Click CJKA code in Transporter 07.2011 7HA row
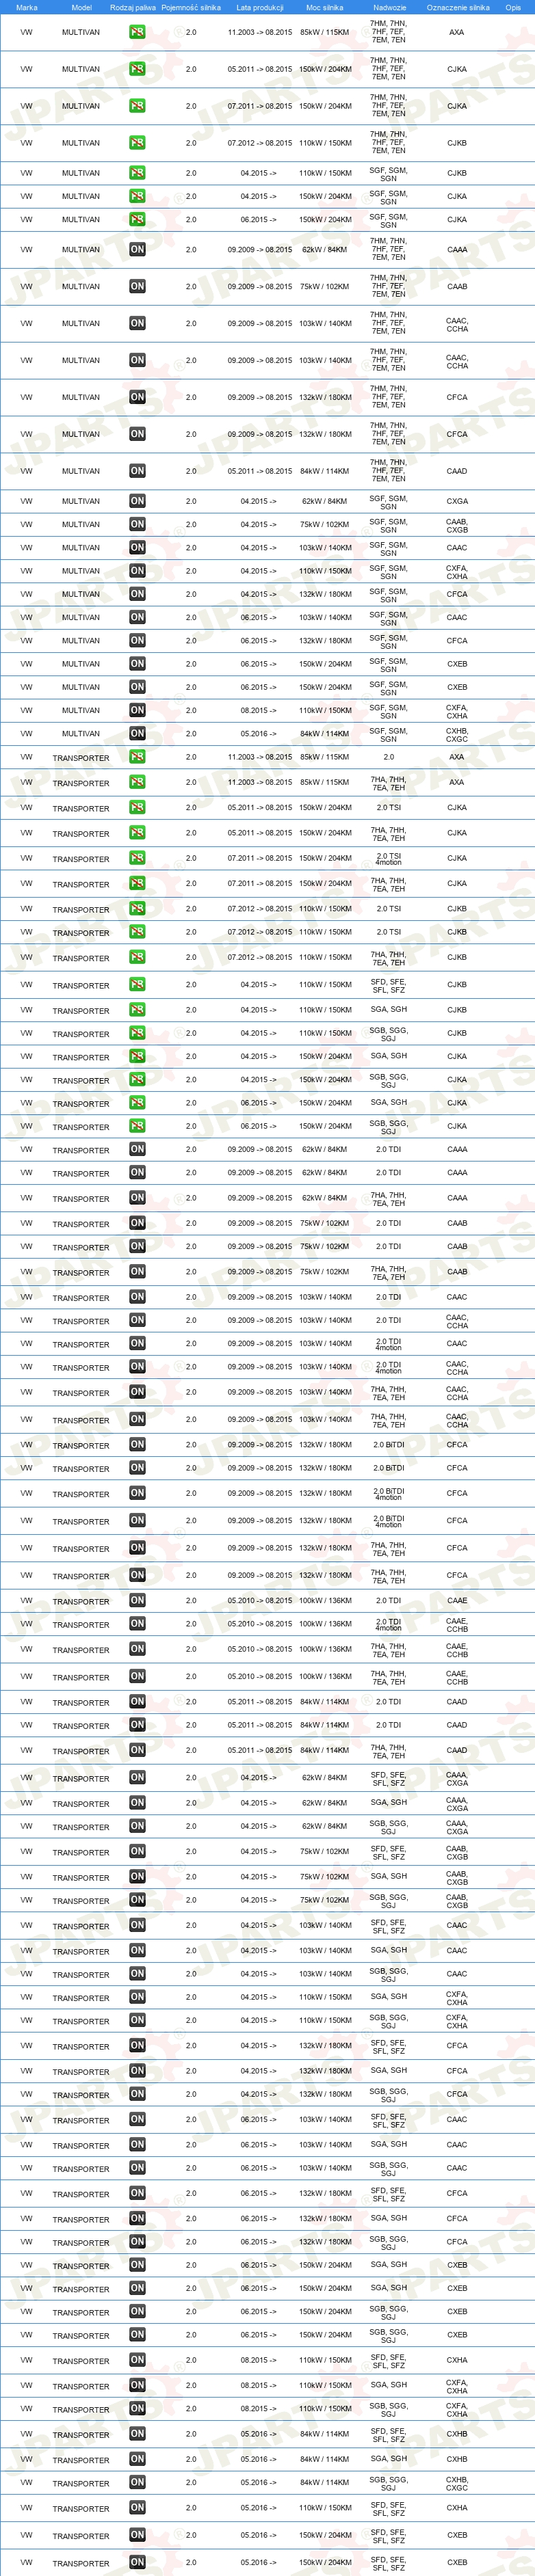This screenshot has height=2576, width=535. pos(457,884)
